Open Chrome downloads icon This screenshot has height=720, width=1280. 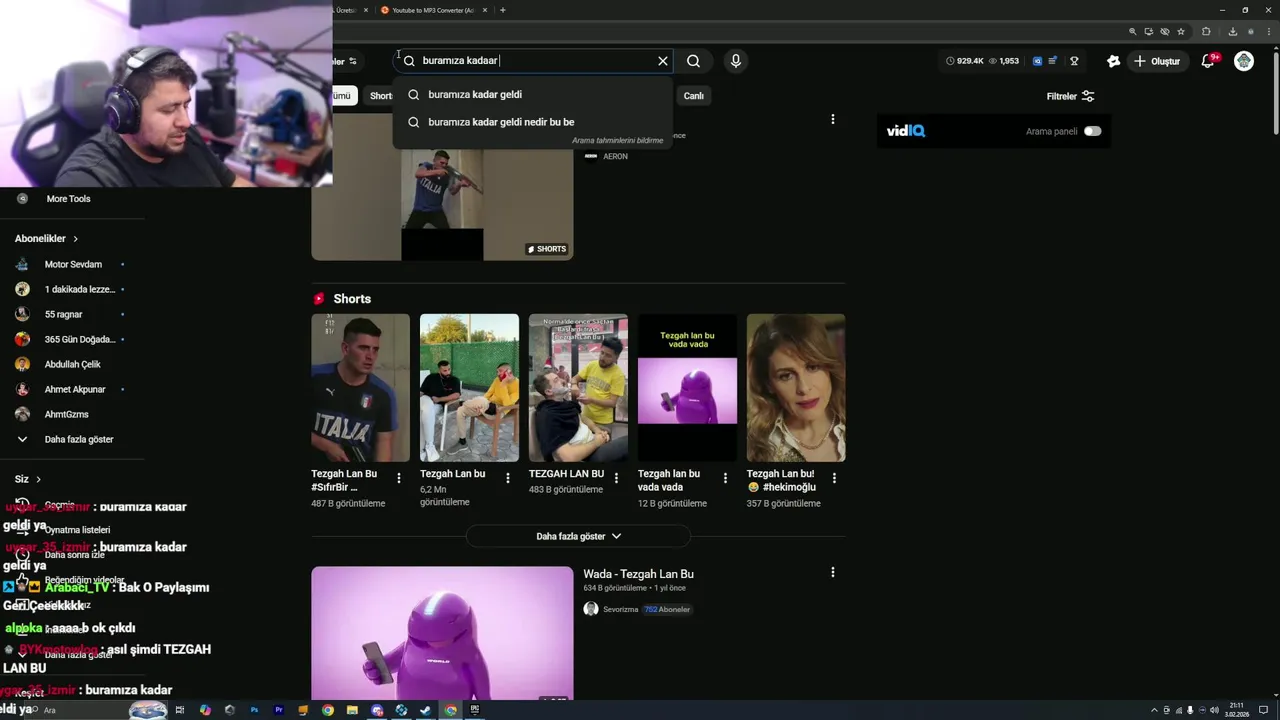tap(1232, 32)
